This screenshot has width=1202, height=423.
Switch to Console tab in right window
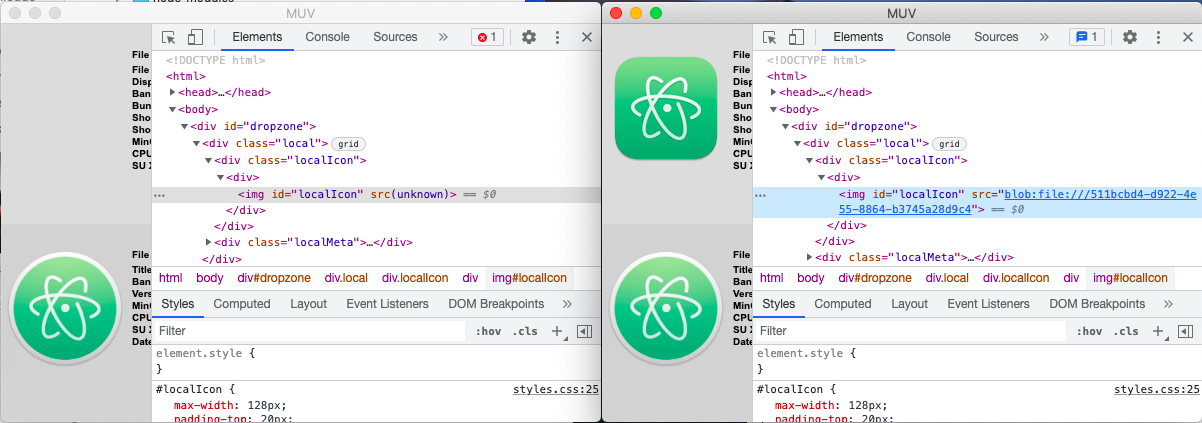(x=929, y=37)
